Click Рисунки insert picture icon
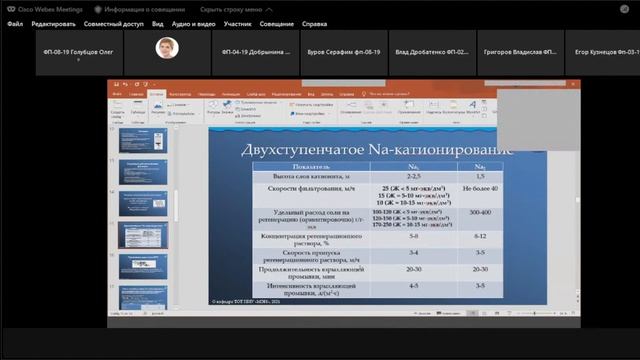The width and height of the screenshot is (640, 360). point(158,107)
